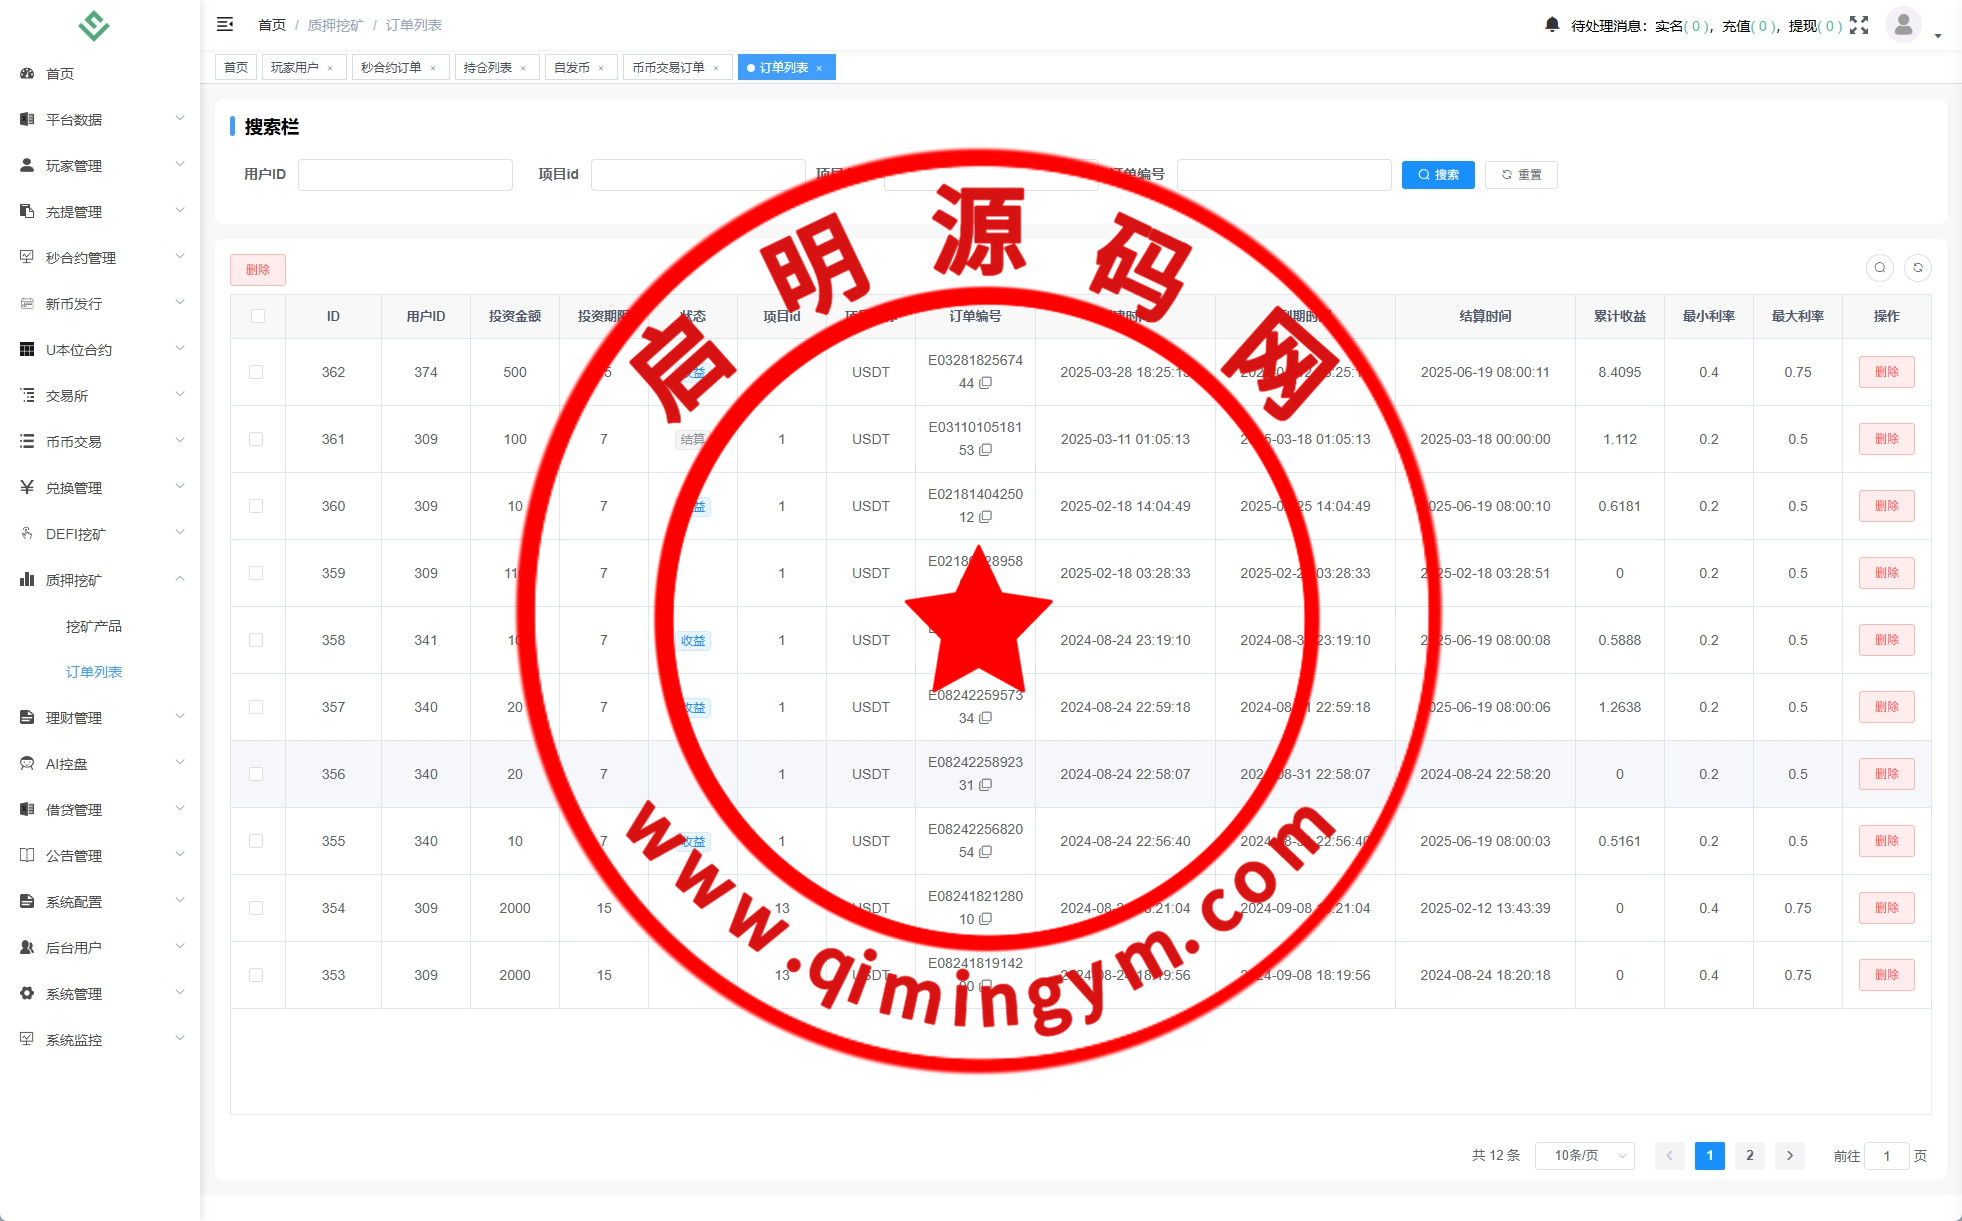This screenshot has width=1962, height=1221.
Task: Check the row for order ID 359
Action: [256, 573]
